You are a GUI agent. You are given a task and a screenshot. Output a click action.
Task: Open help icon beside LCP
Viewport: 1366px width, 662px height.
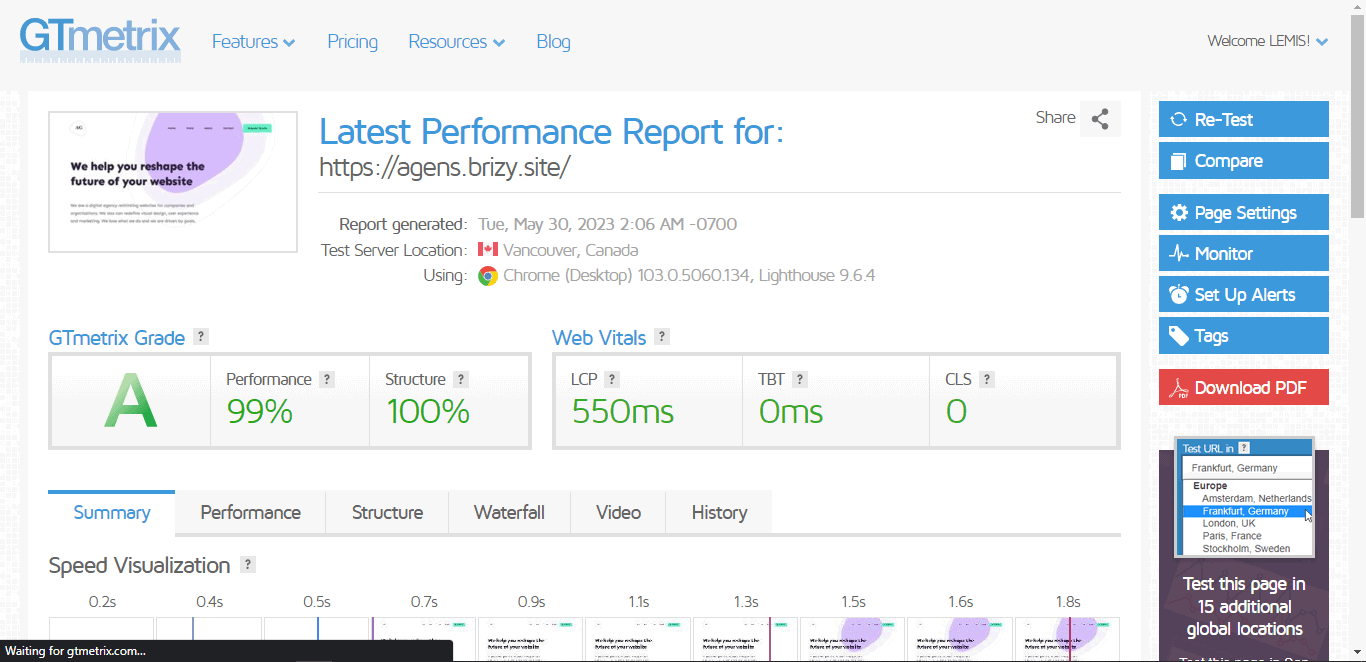pyautogui.click(x=612, y=380)
